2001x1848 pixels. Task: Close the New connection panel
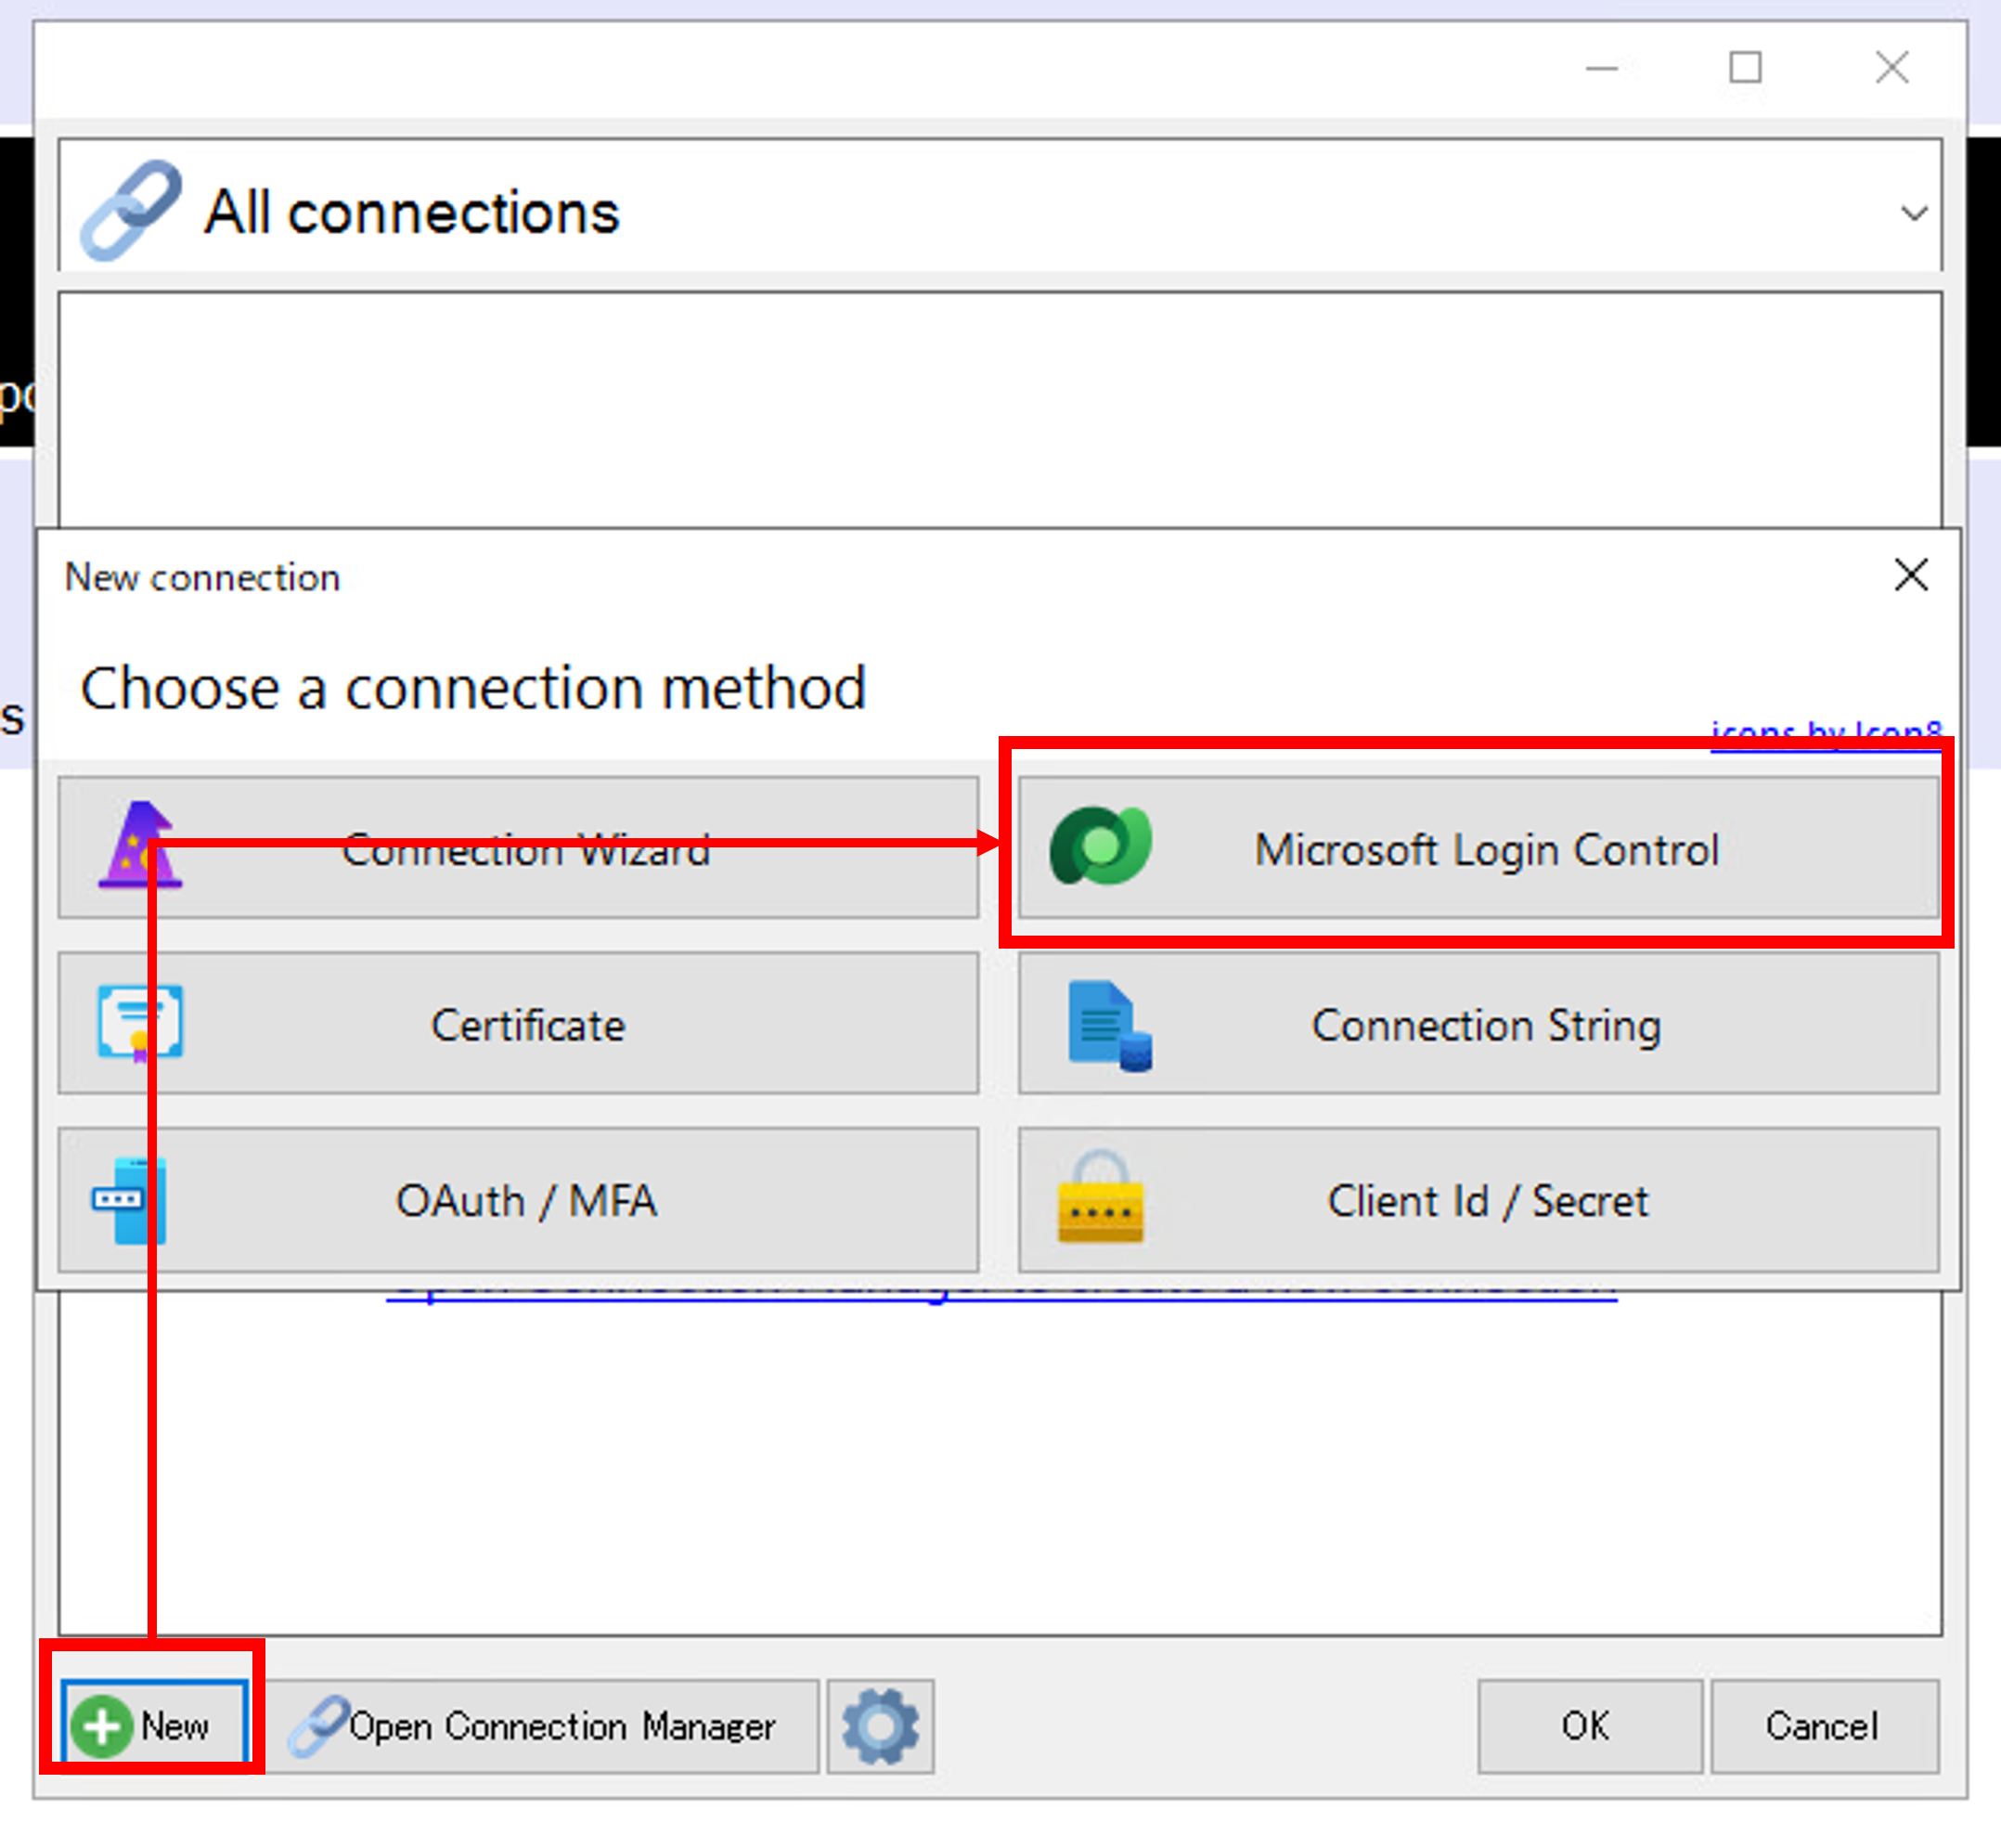1911,575
